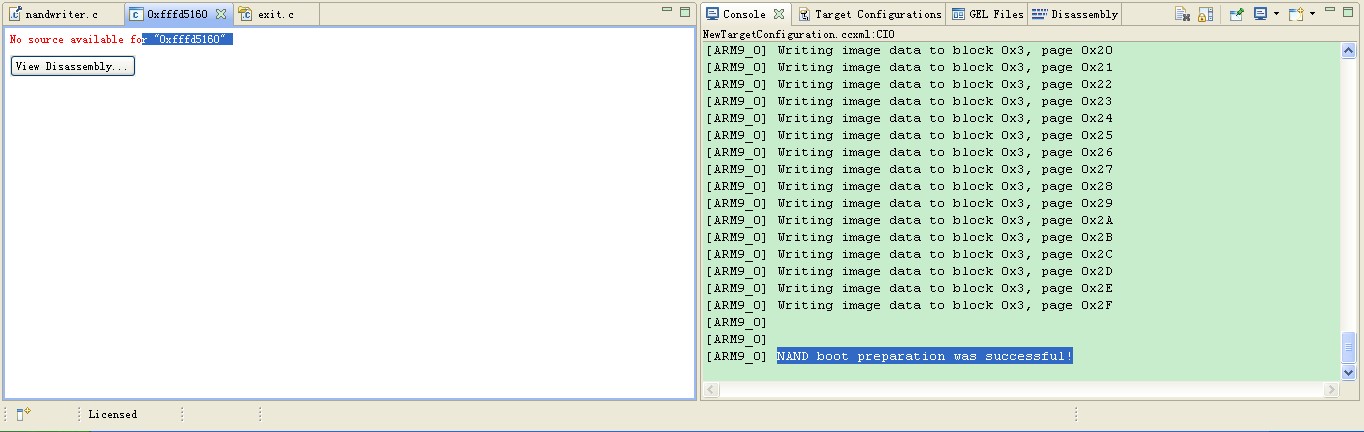Click console line for page 0x2A
This screenshot has height=432, width=1364.
pos(909,220)
